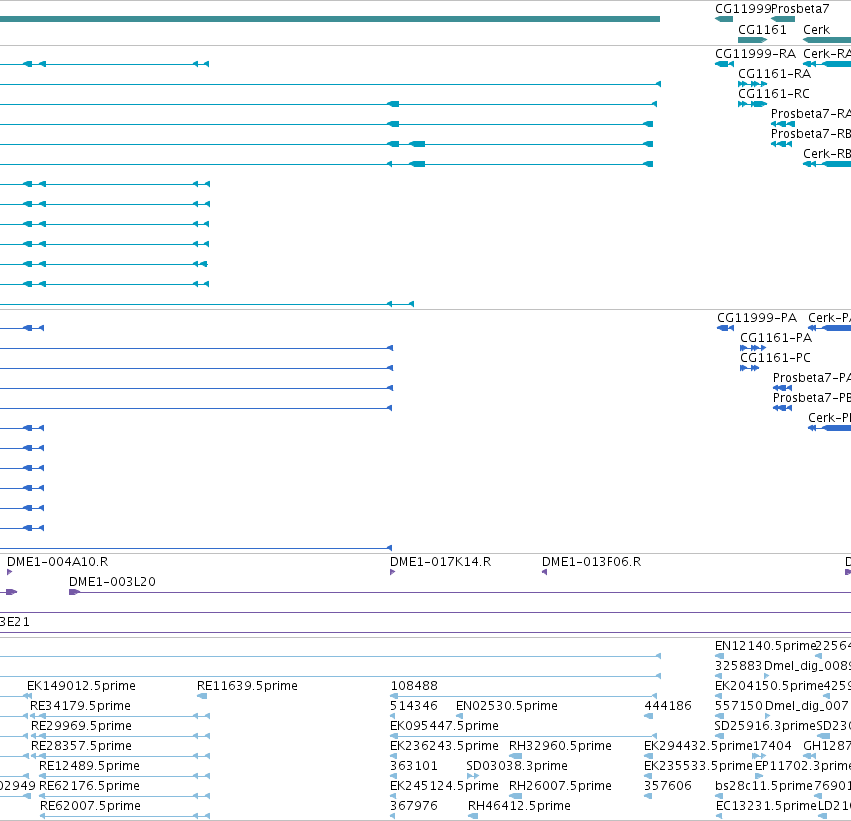Select EST RE12489.5prime
851x821 pixels.
point(89,766)
